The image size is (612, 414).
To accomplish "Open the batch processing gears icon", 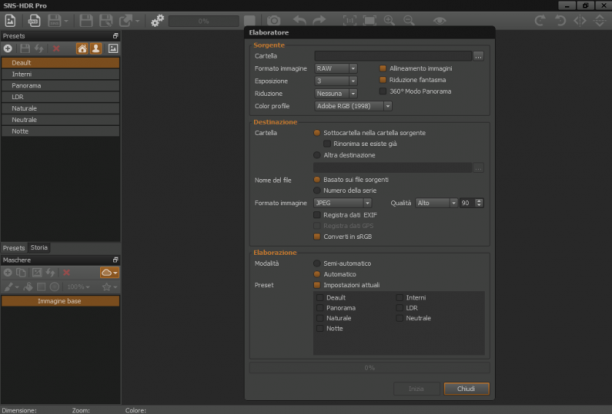I will point(157,20).
